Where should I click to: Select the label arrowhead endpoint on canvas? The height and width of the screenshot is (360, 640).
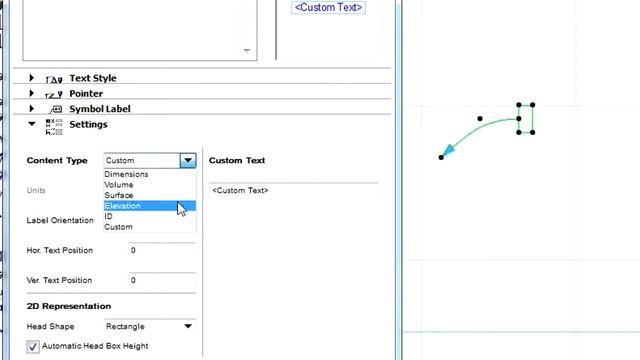441,158
